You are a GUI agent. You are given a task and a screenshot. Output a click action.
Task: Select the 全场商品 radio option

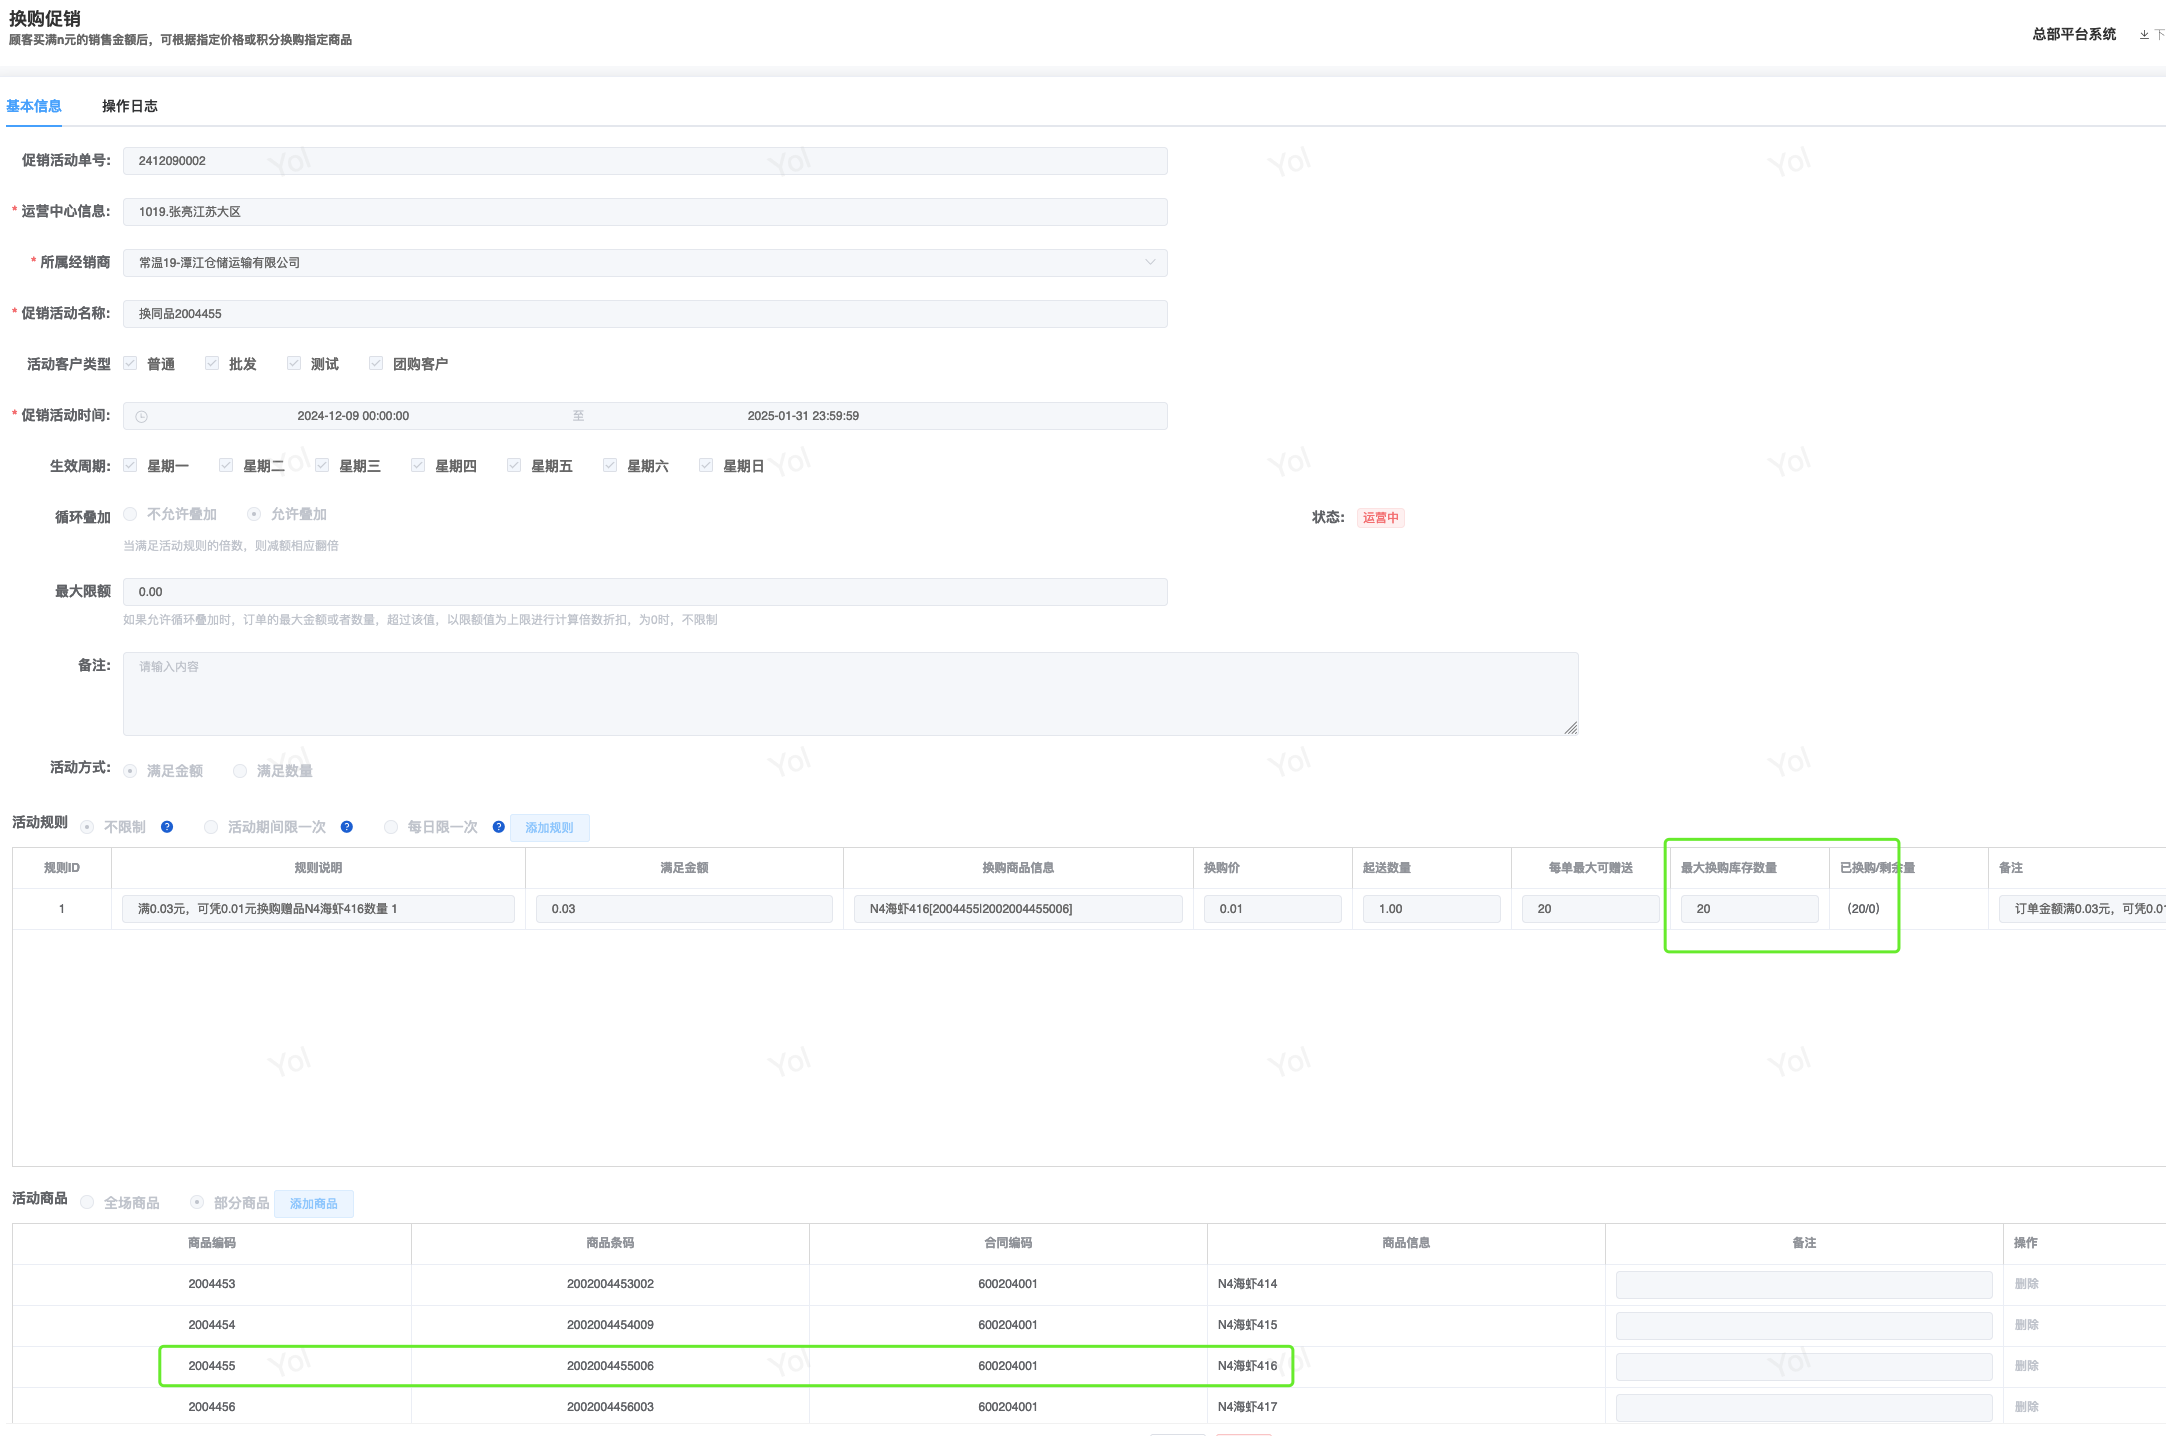click(88, 1202)
